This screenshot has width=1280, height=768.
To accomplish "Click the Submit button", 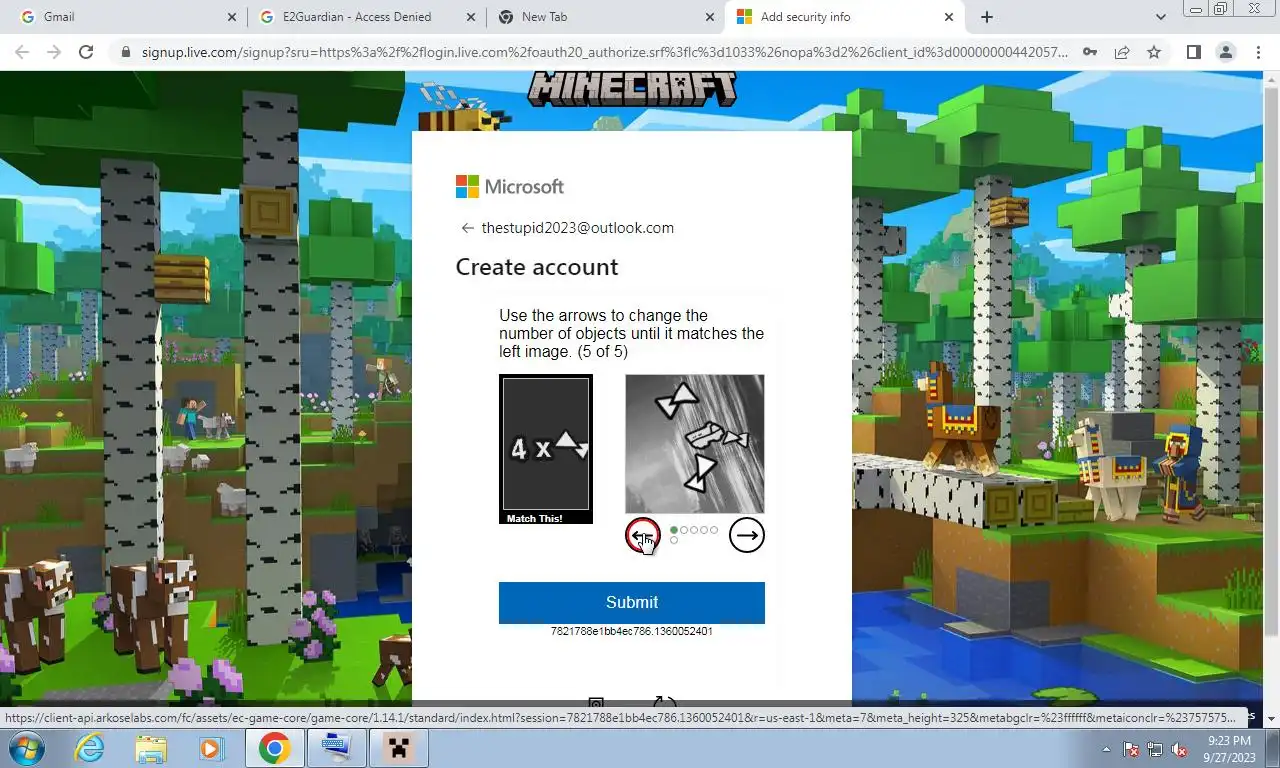I will (x=632, y=603).
